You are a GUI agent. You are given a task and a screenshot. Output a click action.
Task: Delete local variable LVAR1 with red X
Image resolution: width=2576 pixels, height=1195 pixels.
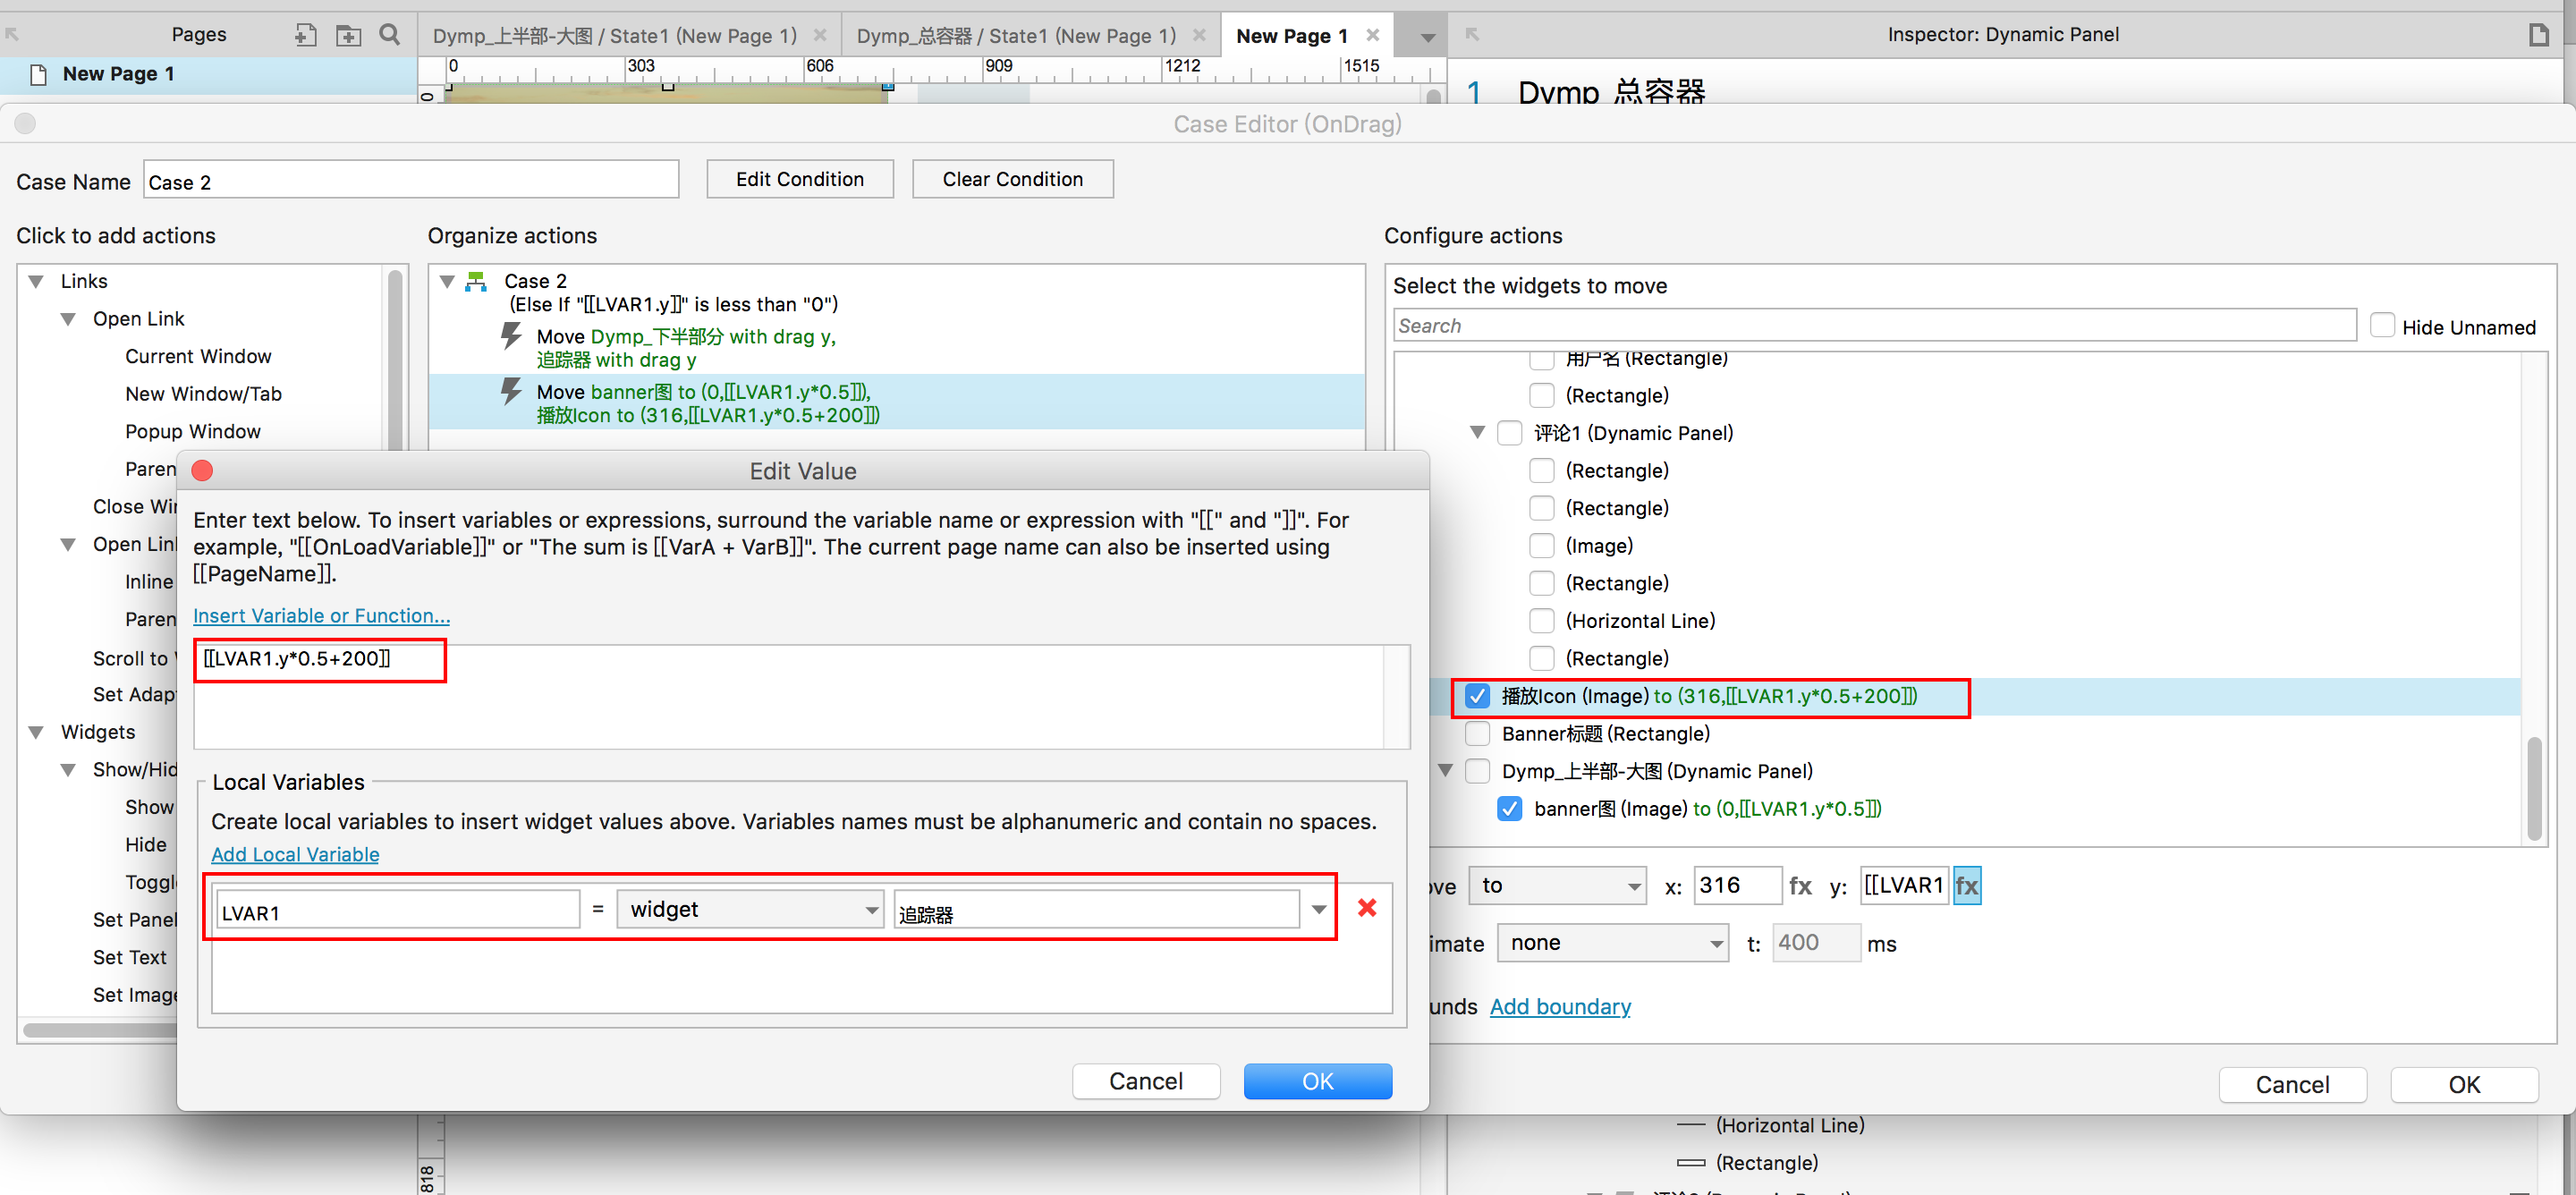click(1366, 908)
